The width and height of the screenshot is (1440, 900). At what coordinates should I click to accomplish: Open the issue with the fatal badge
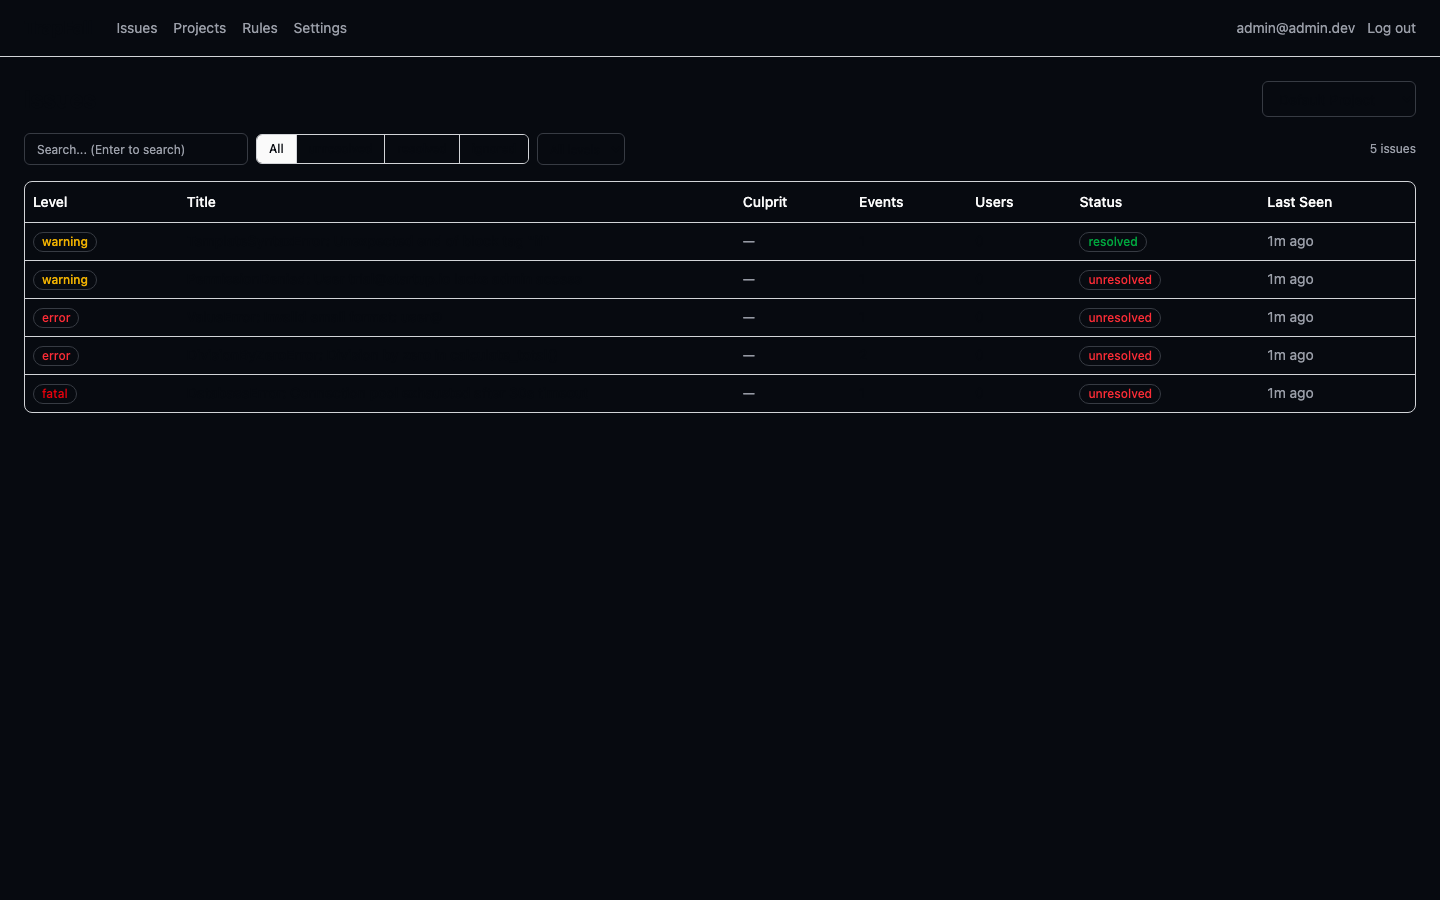720,394
